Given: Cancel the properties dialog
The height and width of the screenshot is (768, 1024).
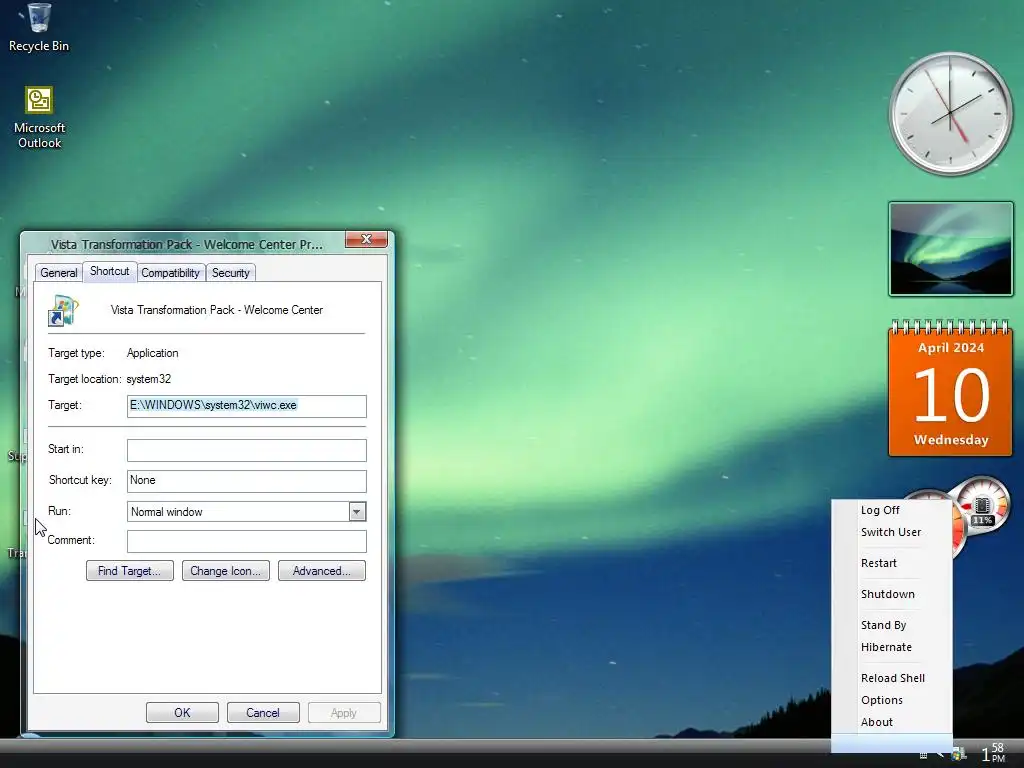Looking at the screenshot, I should coord(263,712).
